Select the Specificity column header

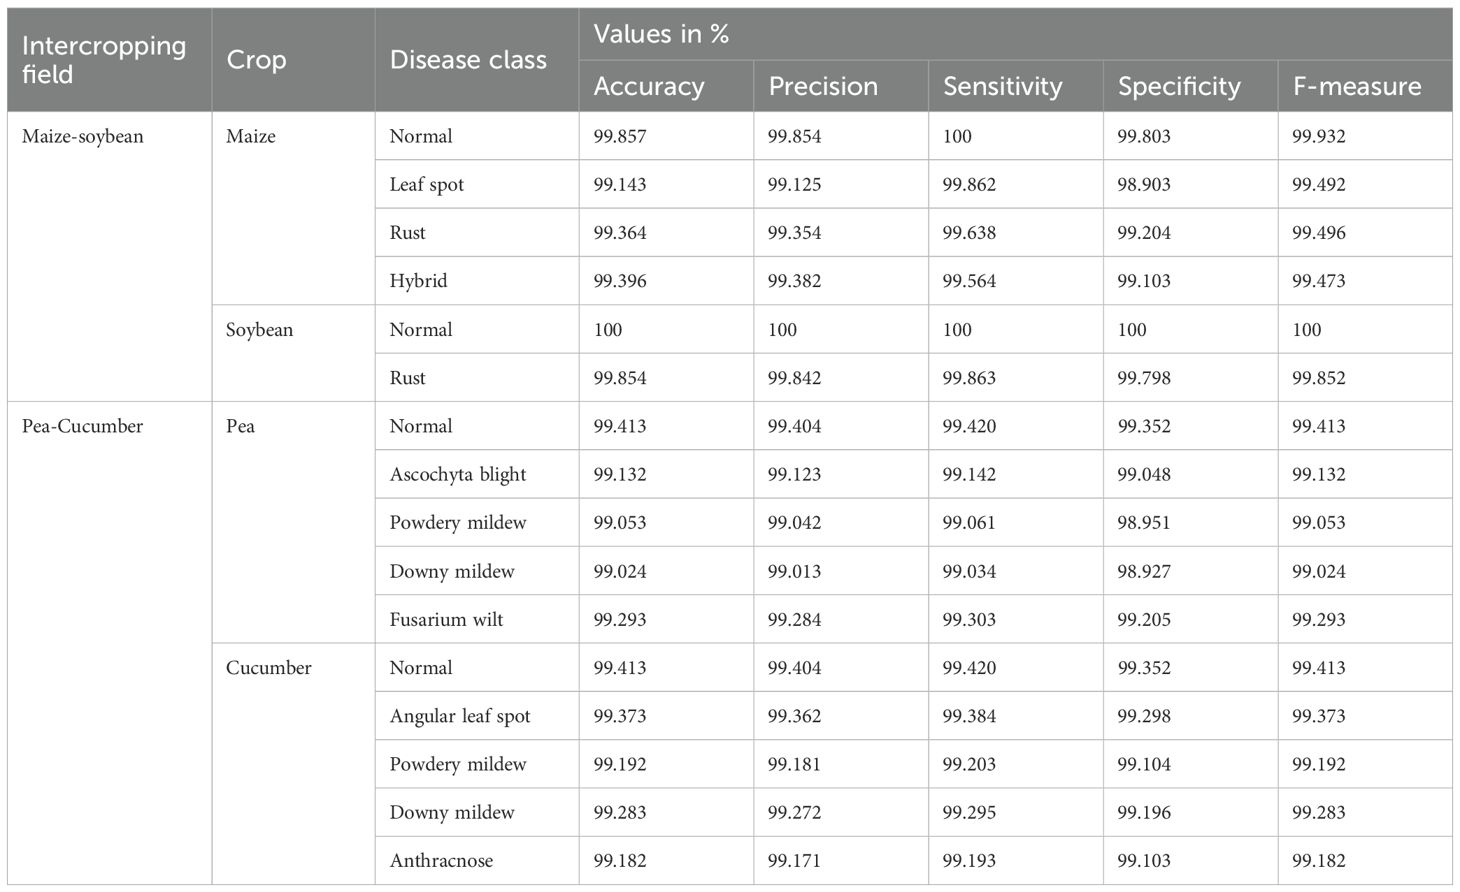1179,87
